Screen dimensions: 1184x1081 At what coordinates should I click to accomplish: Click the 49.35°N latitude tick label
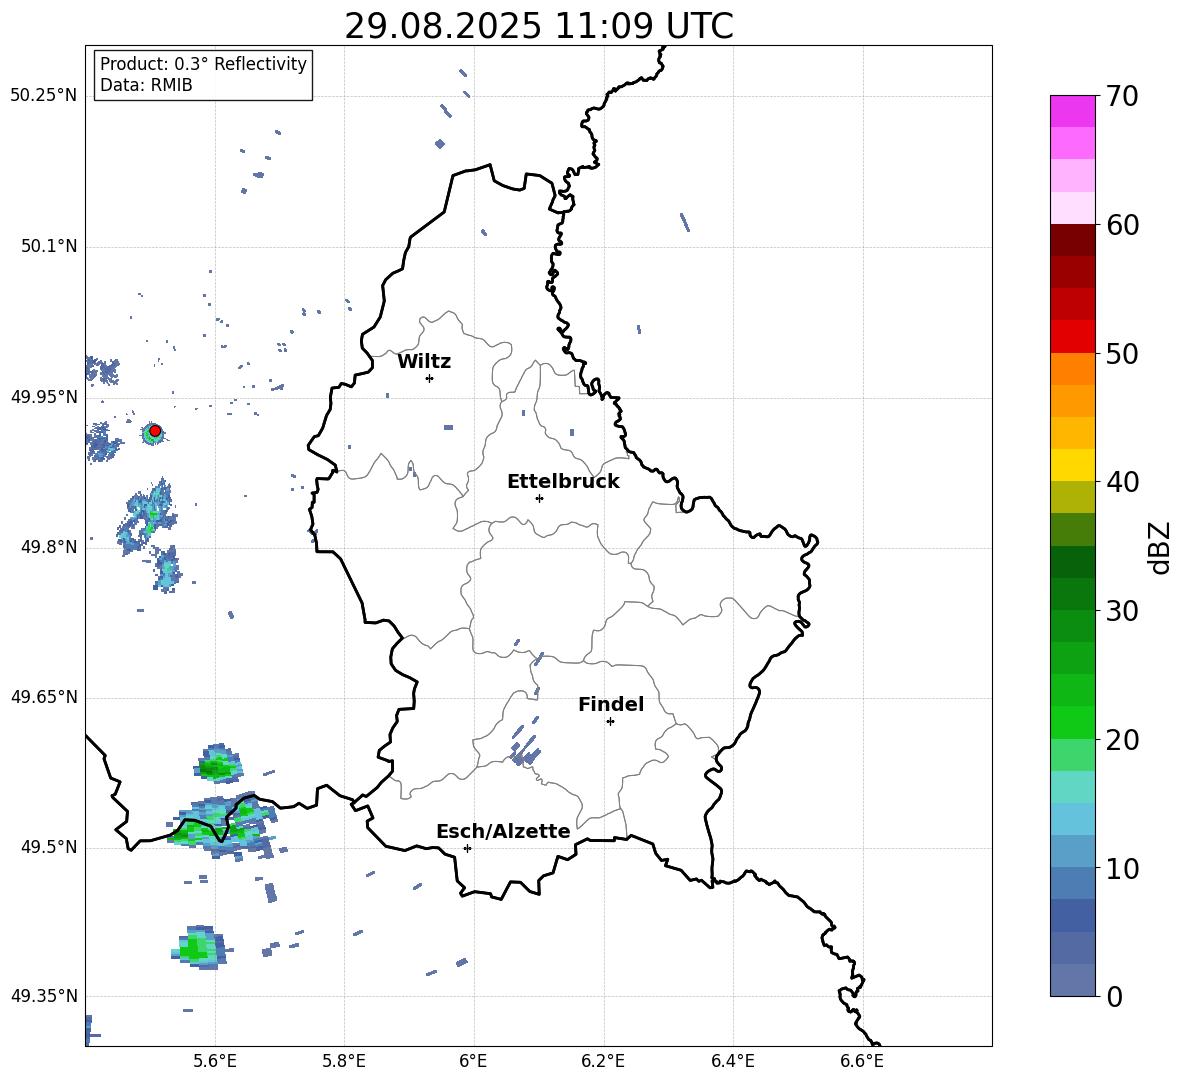point(43,996)
